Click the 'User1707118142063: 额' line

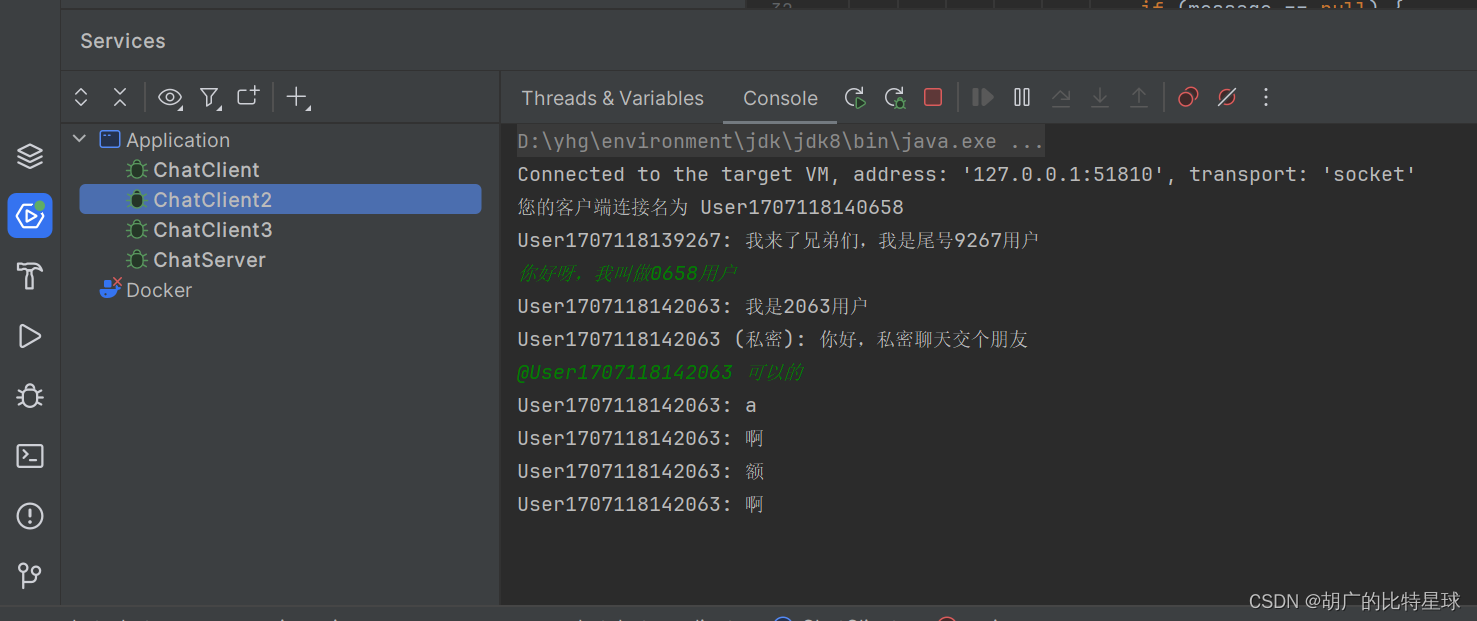pos(641,471)
